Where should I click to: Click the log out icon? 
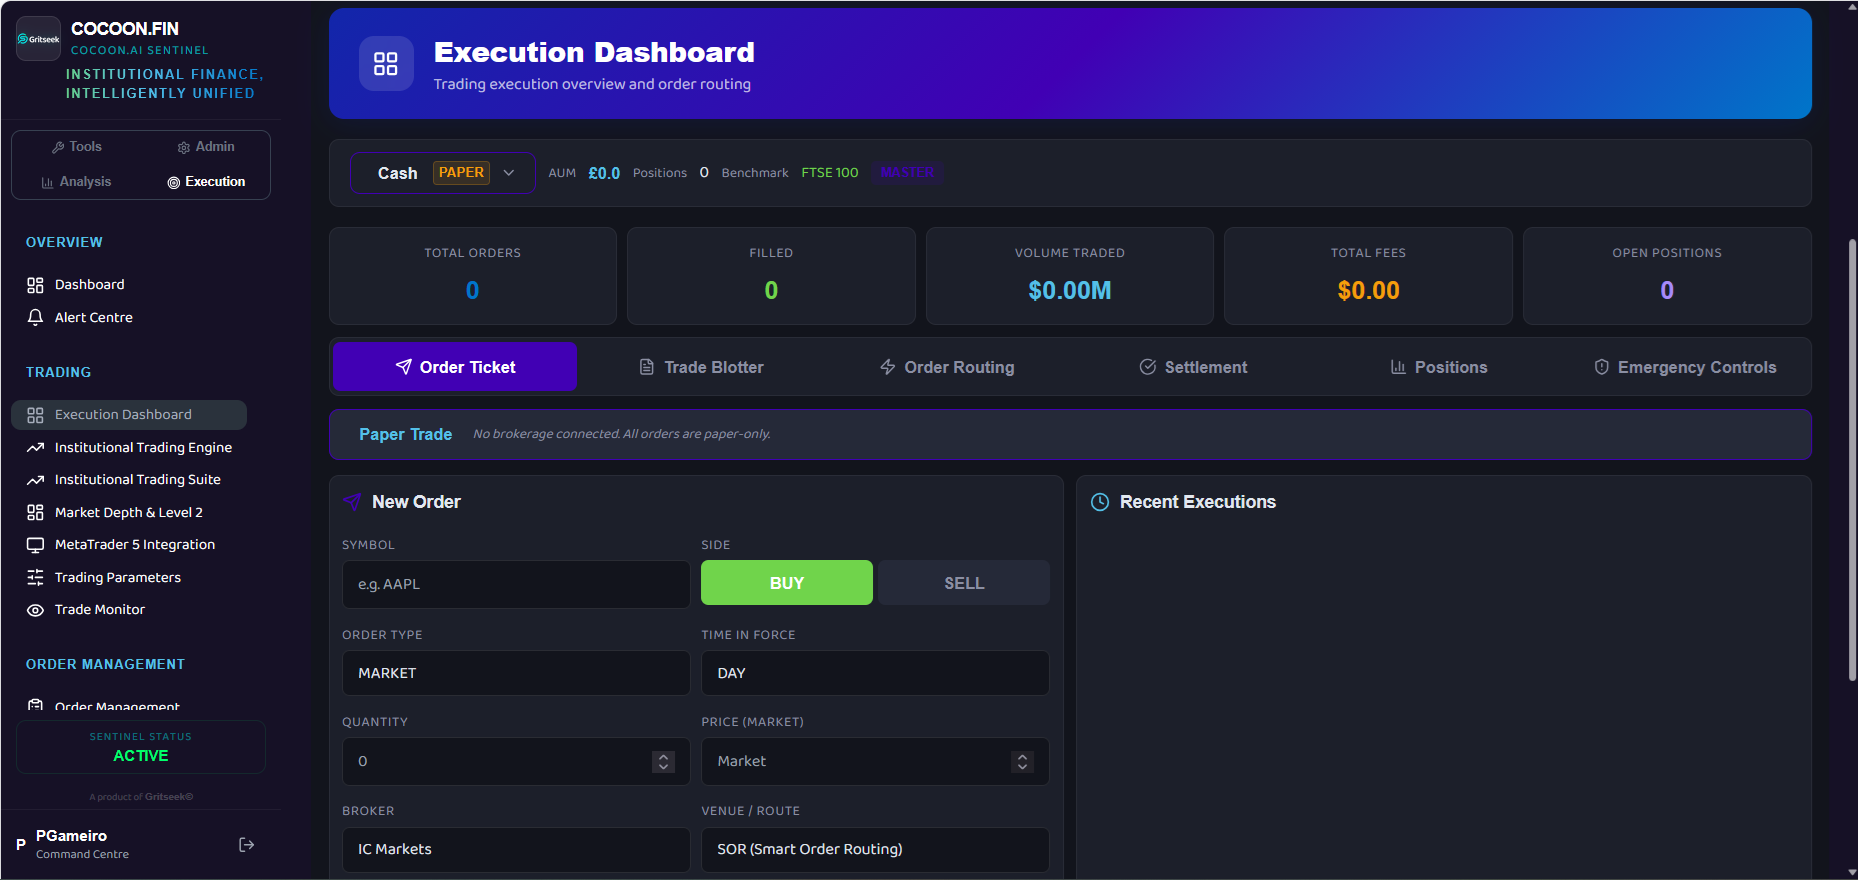click(247, 845)
